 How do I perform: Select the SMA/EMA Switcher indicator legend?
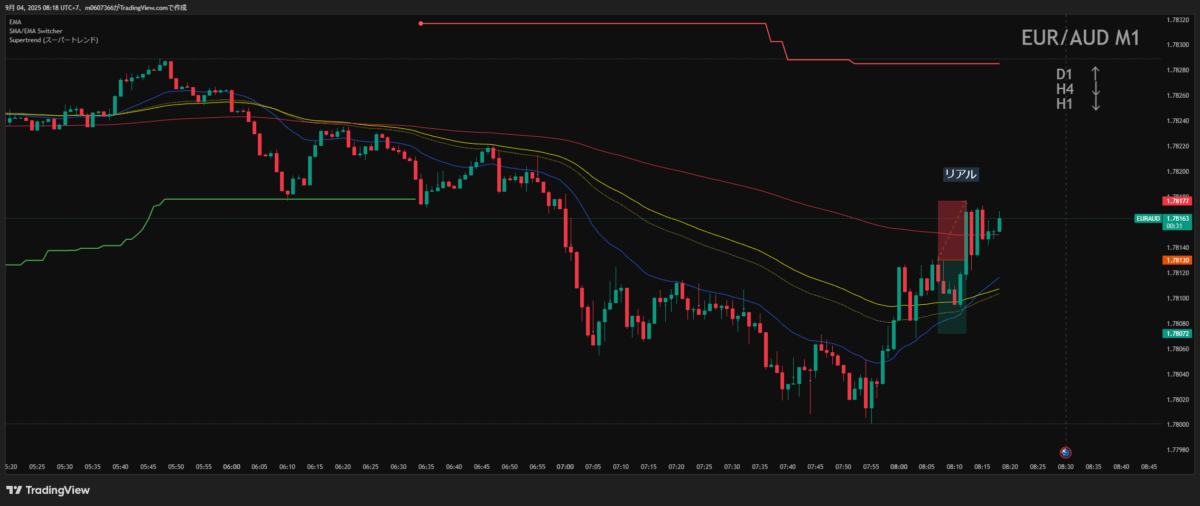(34, 31)
